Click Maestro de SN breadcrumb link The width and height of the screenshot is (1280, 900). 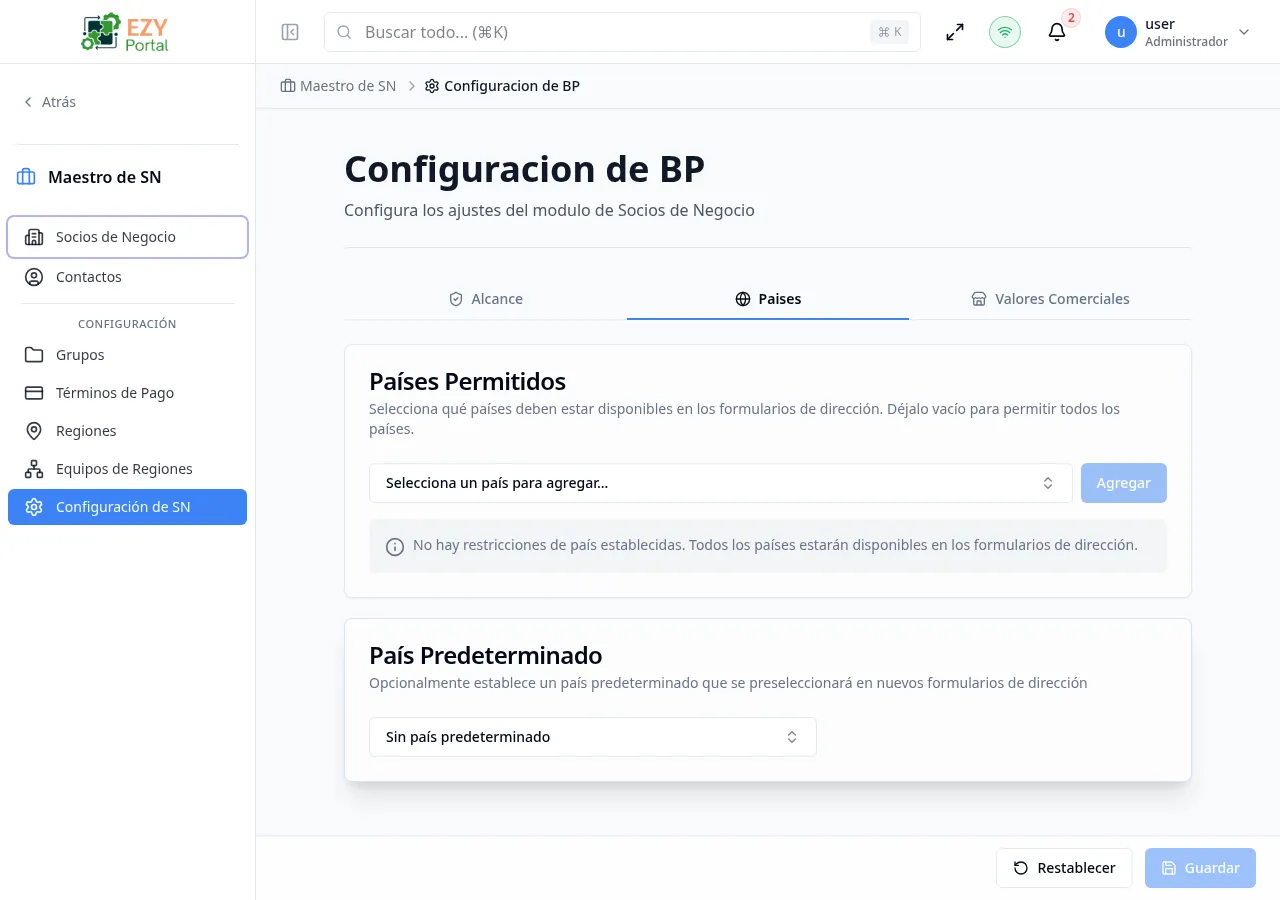coord(338,86)
